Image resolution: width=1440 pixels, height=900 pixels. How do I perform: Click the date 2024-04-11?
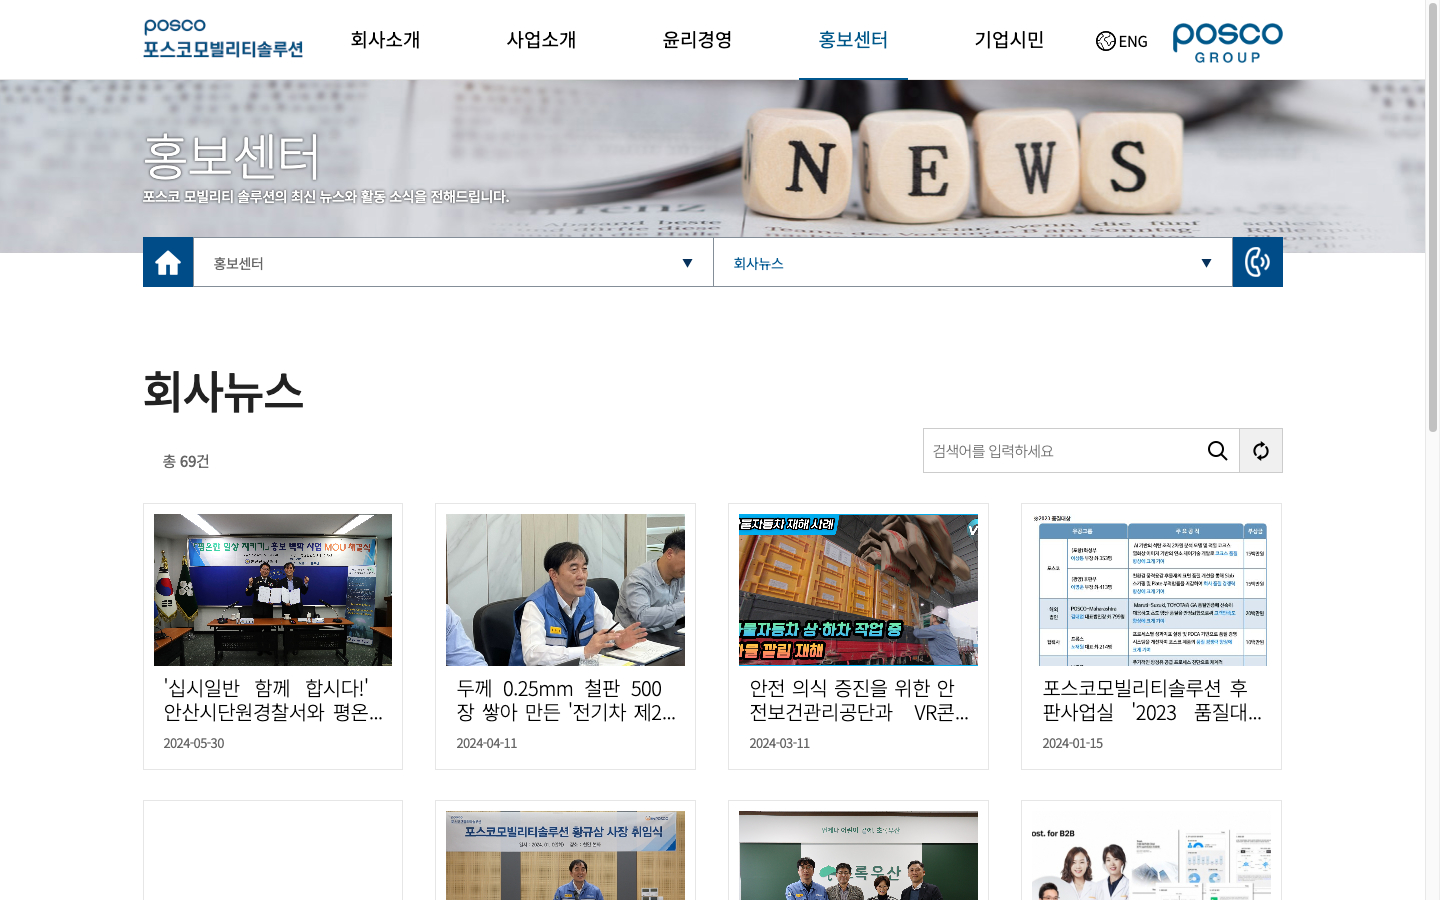click(x=487, y=743)
